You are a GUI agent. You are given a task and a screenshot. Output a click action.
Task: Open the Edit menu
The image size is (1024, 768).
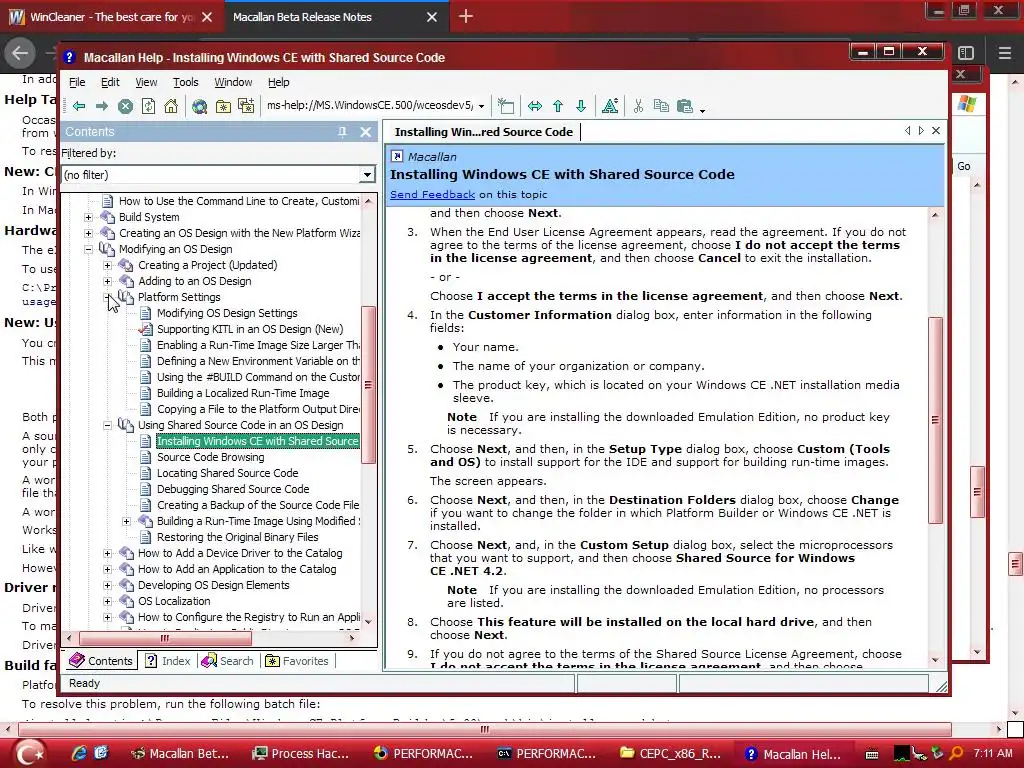(110, 82)
